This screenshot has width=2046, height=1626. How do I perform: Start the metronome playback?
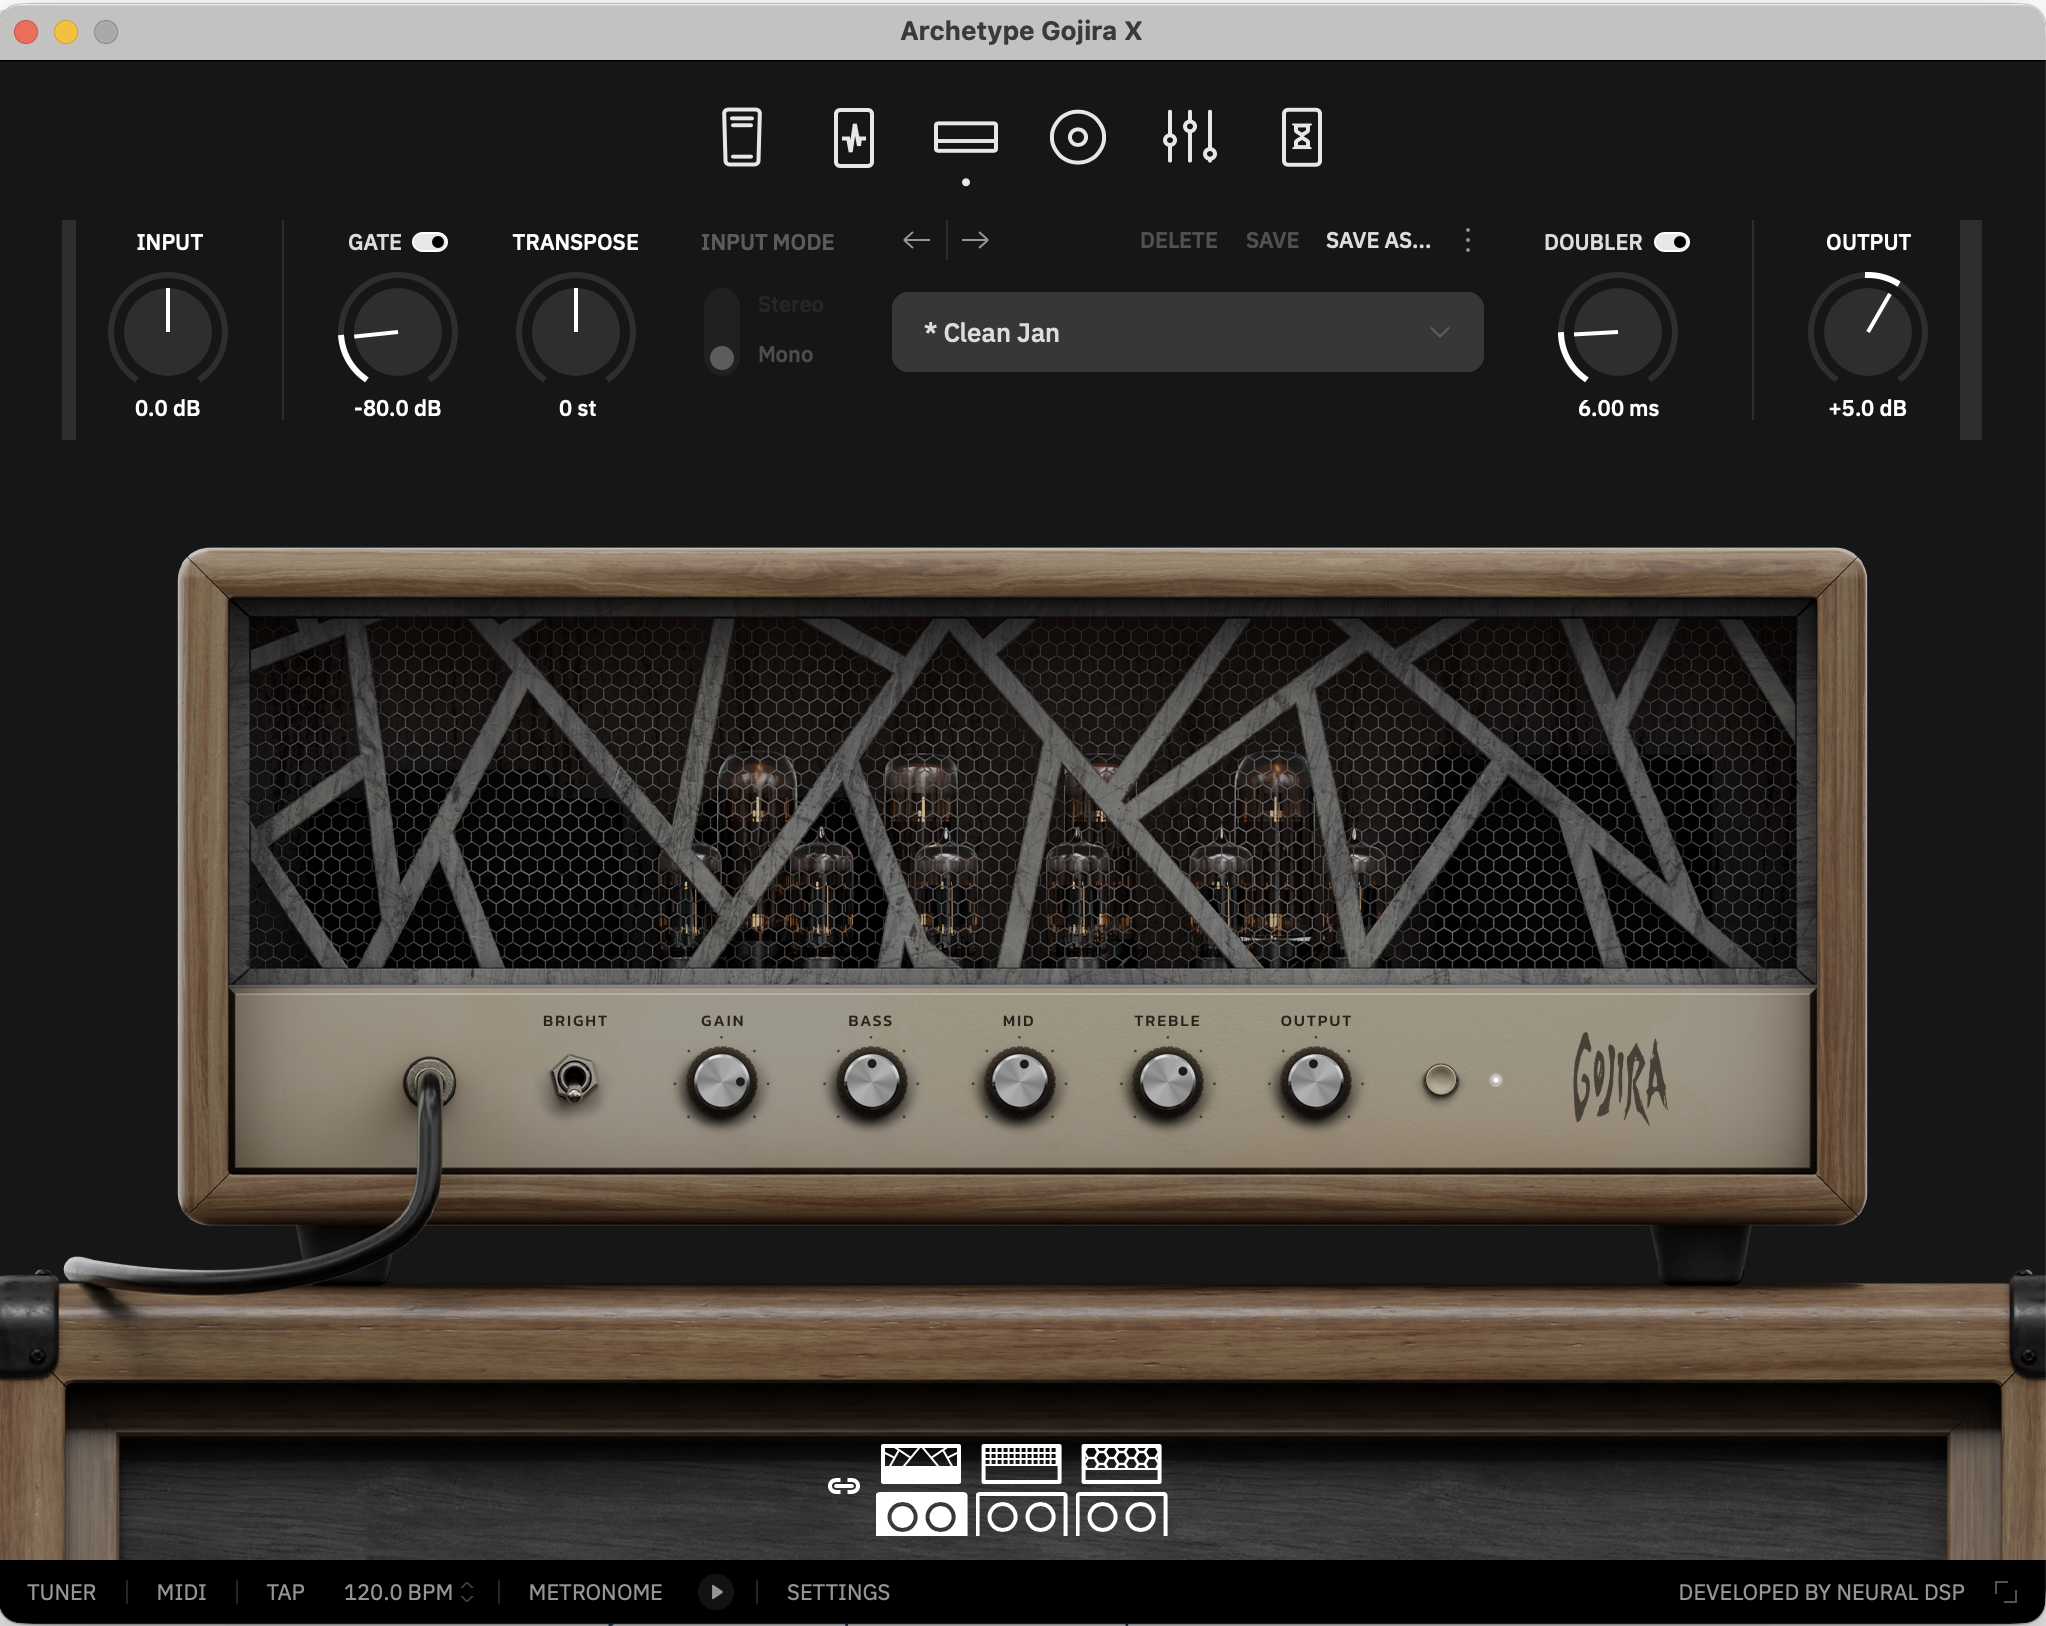coord(716,1592)
